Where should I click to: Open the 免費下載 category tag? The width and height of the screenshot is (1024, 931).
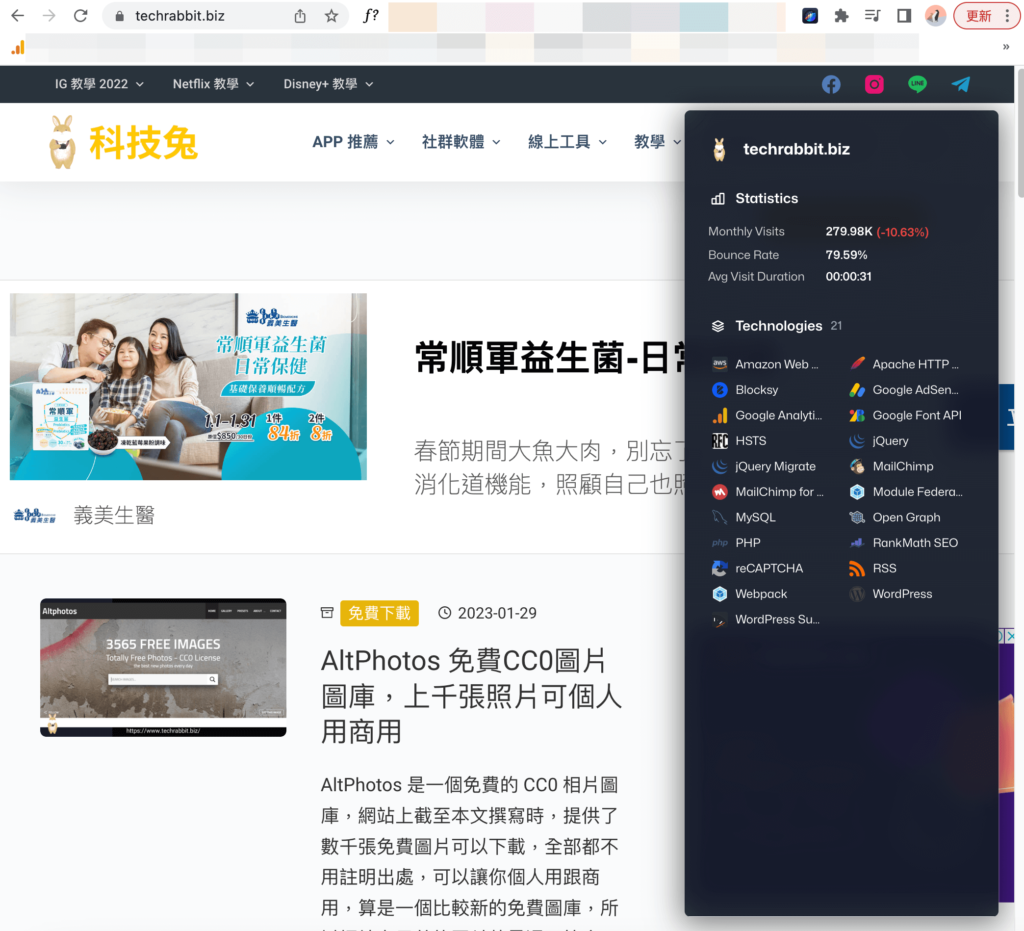[379, 613]
